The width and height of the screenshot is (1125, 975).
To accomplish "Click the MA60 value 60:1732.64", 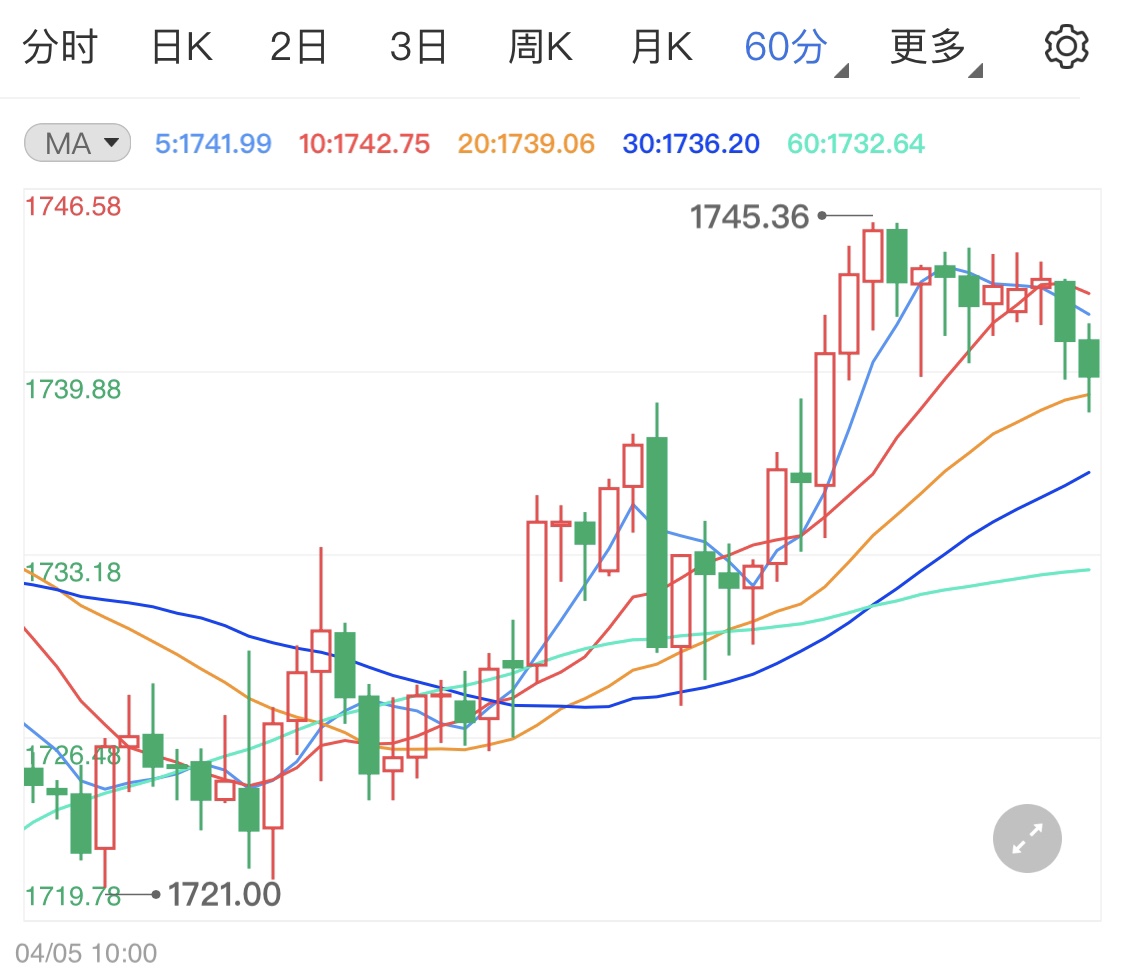I will pos(856,144).
